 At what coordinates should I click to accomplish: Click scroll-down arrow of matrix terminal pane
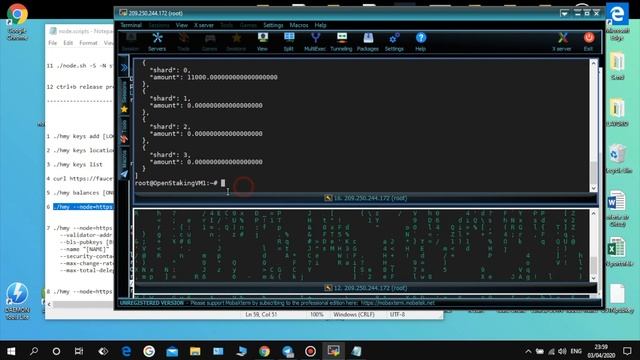click(594, 278)
